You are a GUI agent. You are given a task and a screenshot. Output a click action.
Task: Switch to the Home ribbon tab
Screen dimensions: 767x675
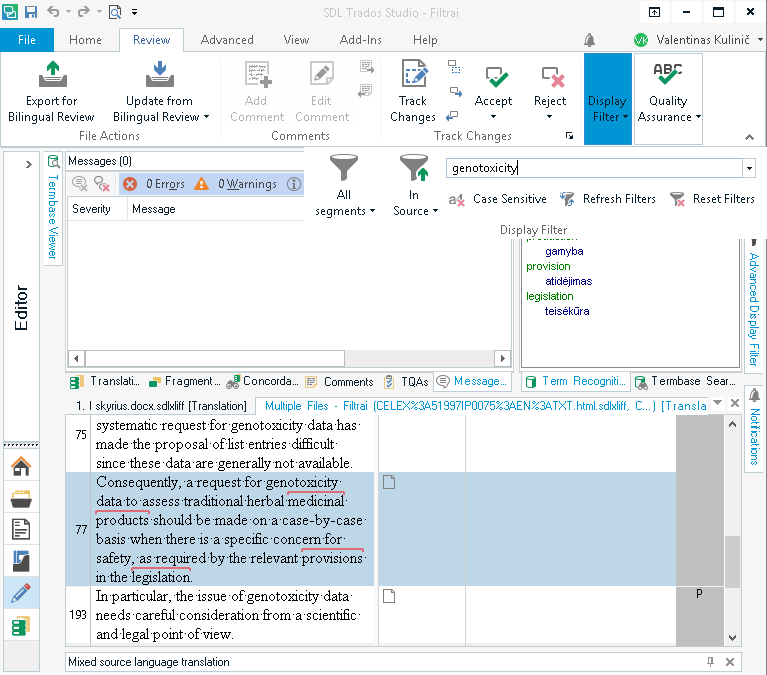click(x=85, y=40)
